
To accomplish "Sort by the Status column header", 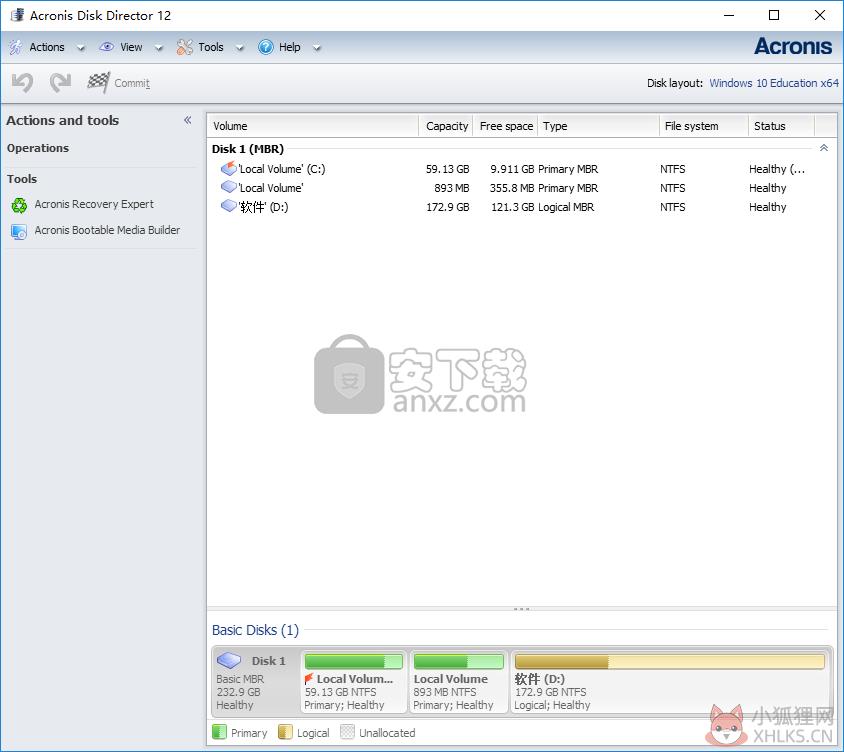I will click(781, 126).
